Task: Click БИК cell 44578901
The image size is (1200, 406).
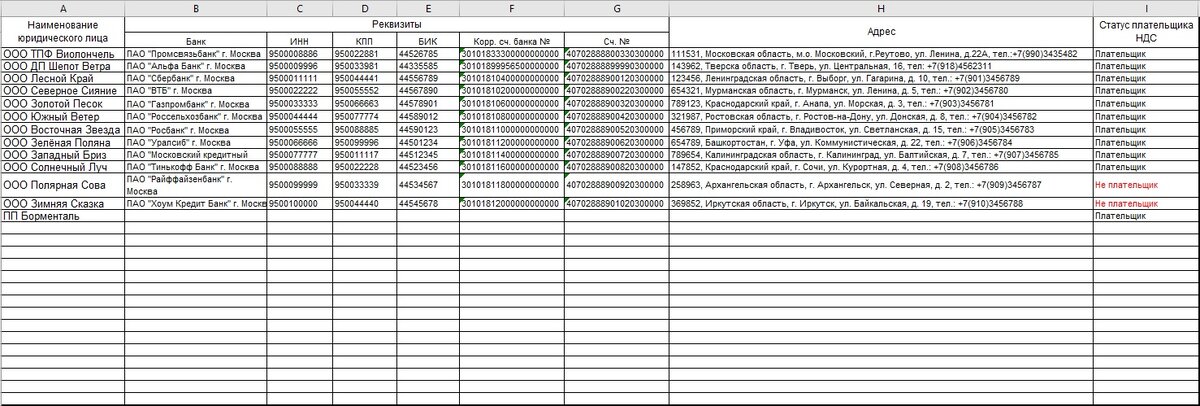Action: click(427, 103)
